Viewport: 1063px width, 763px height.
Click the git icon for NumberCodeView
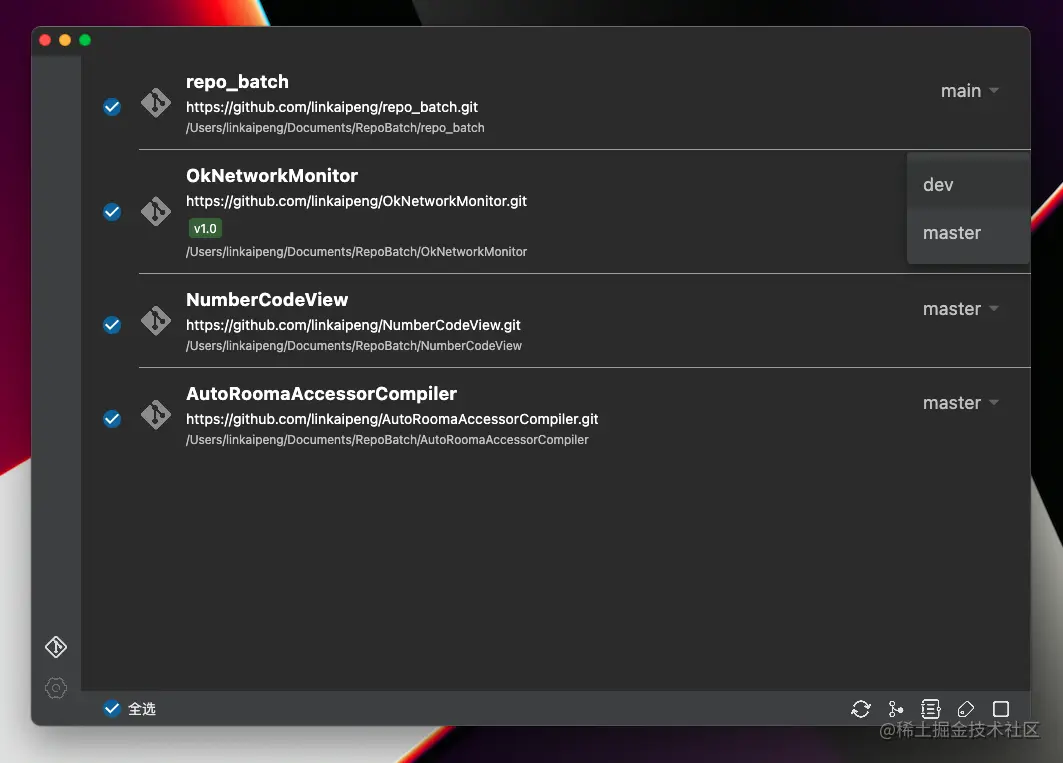coord(155,321)
